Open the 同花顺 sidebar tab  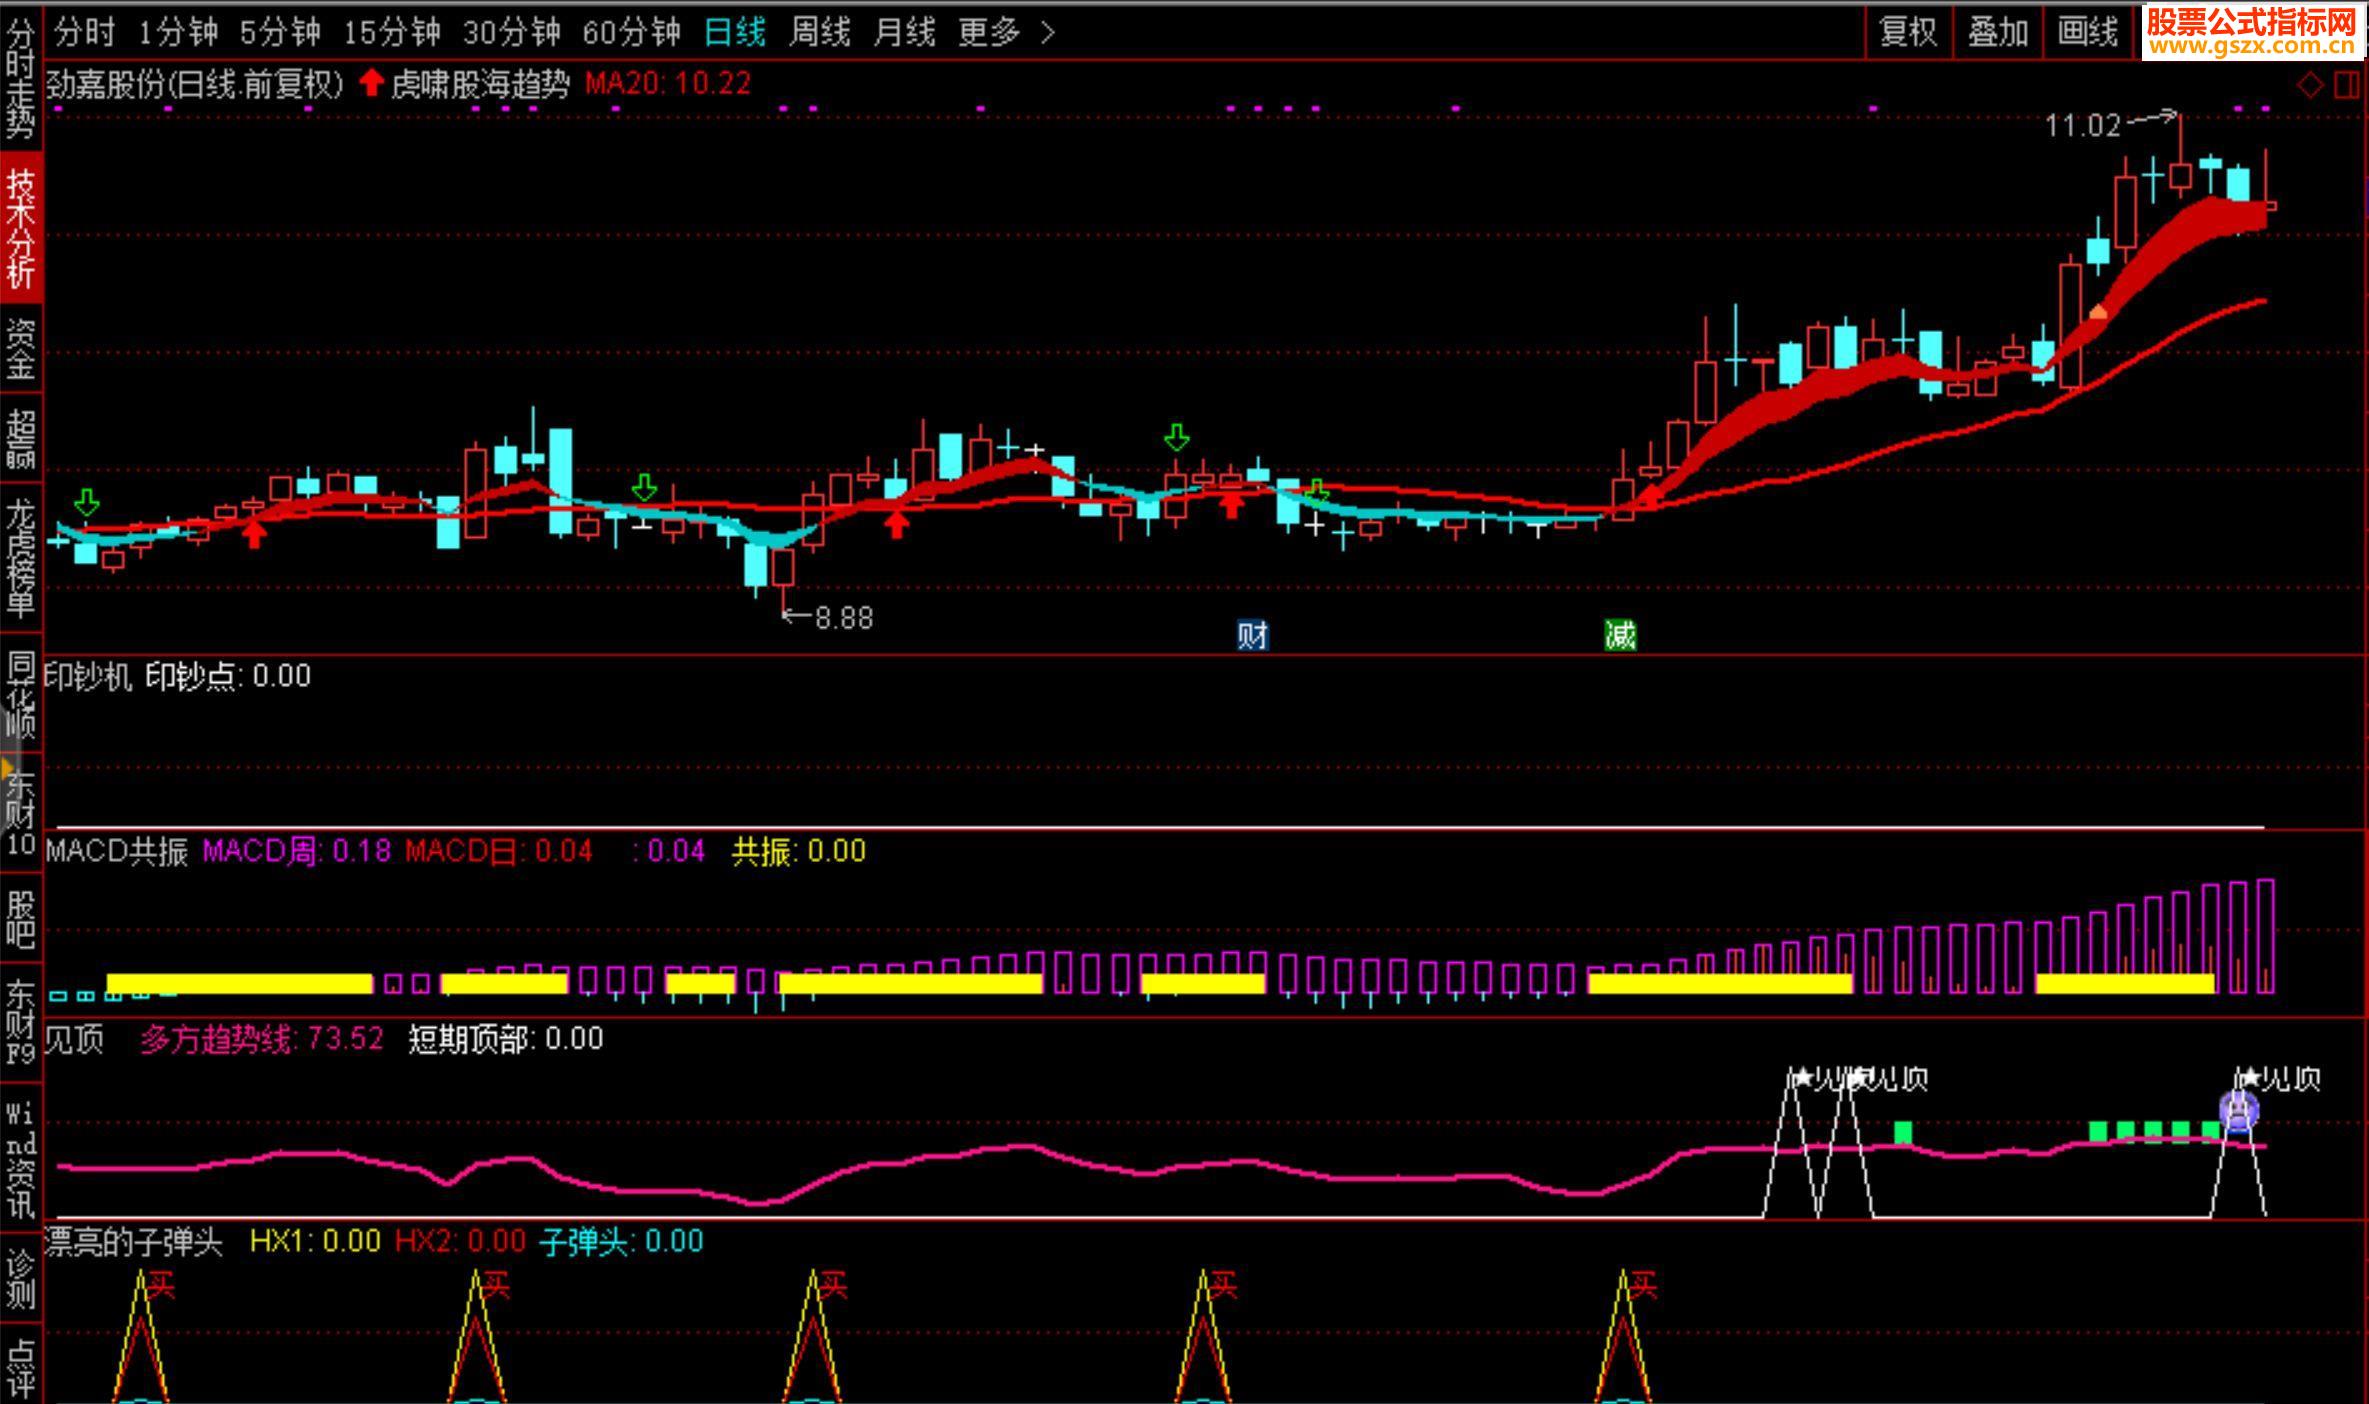[x=21, y=693]
